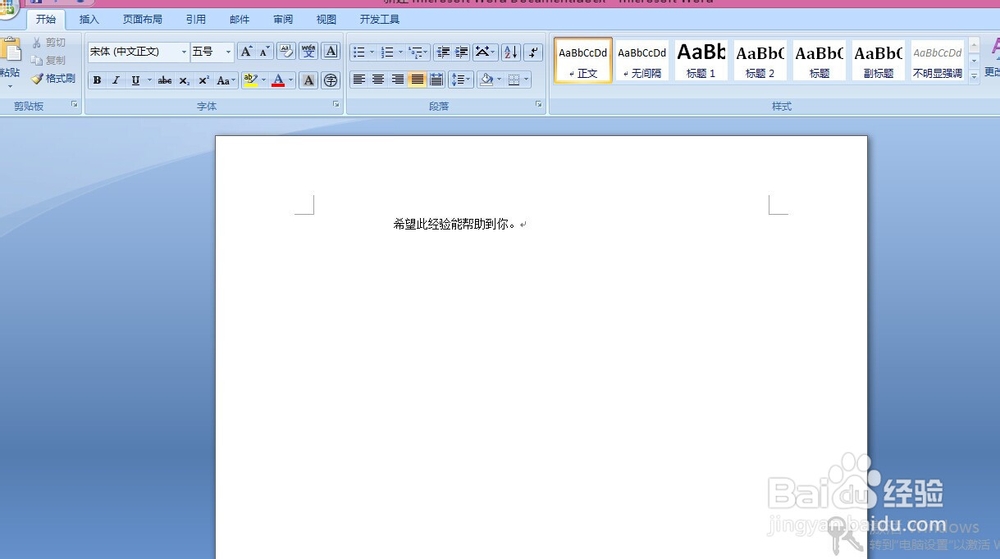Apply the 副标题 style
Image resolution: width=1000 pixels, height=559 pixels.
point(878,60)
